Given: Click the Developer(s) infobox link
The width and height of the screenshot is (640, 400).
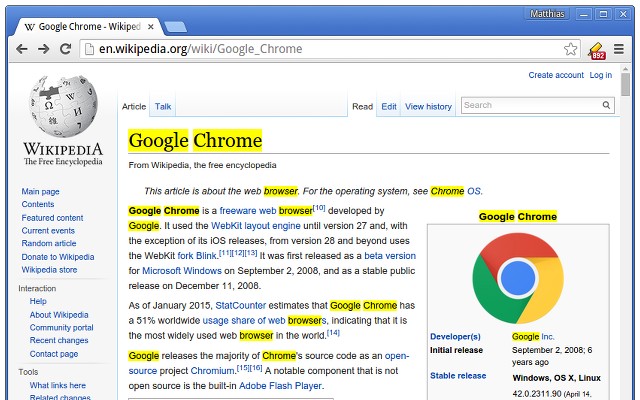Looking at the screenshot, I should click(455, 337).
